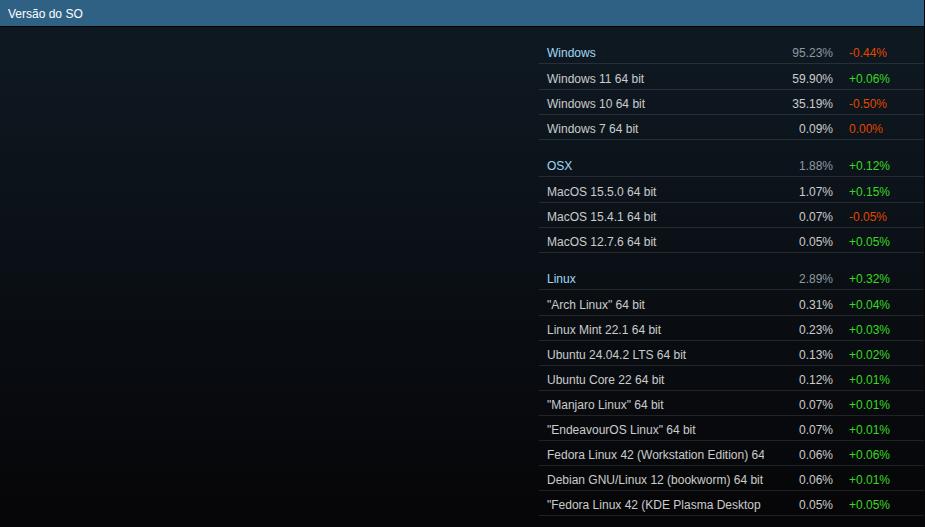Screen dimensions: 925x527
Task: Click the 'MacOS 12.7.6 64 bit' row label
Action: (601, 242)
